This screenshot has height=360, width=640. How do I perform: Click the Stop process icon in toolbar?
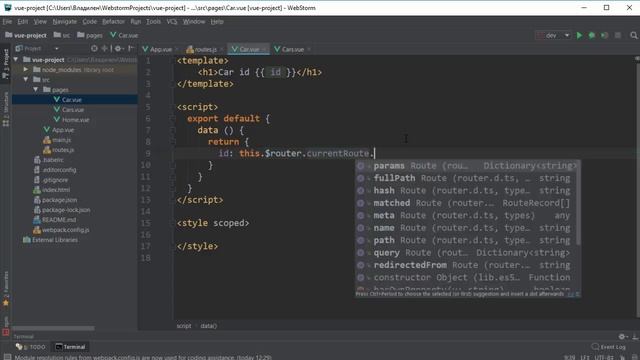point(618,36)
